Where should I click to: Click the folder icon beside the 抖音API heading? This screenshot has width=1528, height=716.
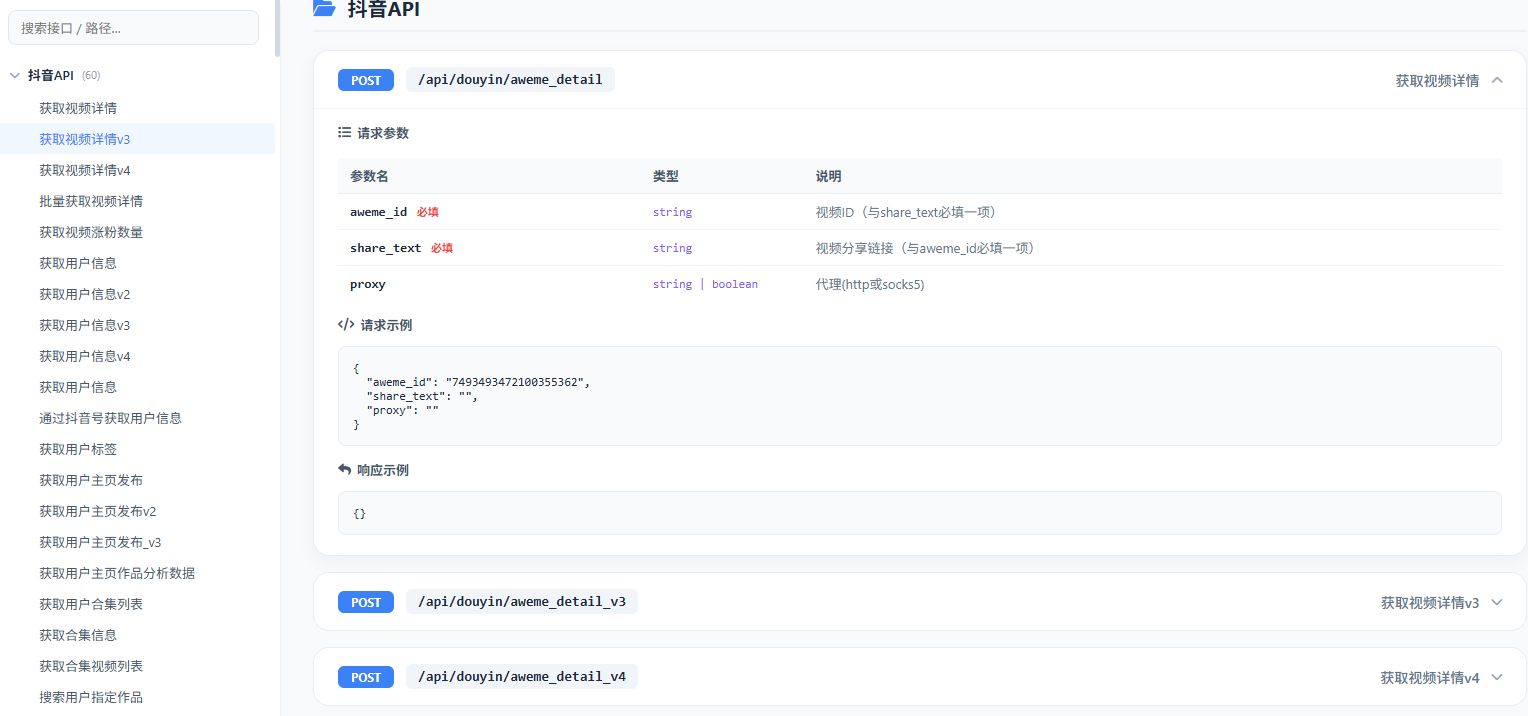click(324, 8)
